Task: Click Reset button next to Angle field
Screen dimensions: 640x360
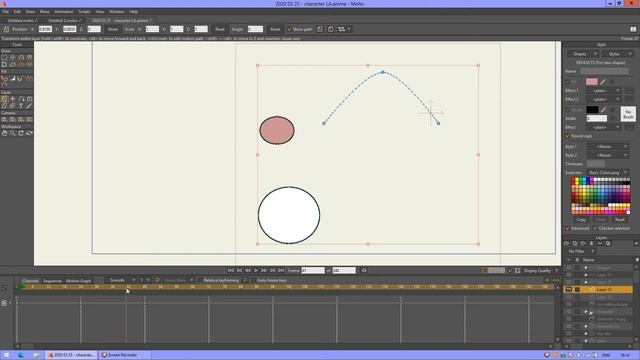Action: click(275, 29)
